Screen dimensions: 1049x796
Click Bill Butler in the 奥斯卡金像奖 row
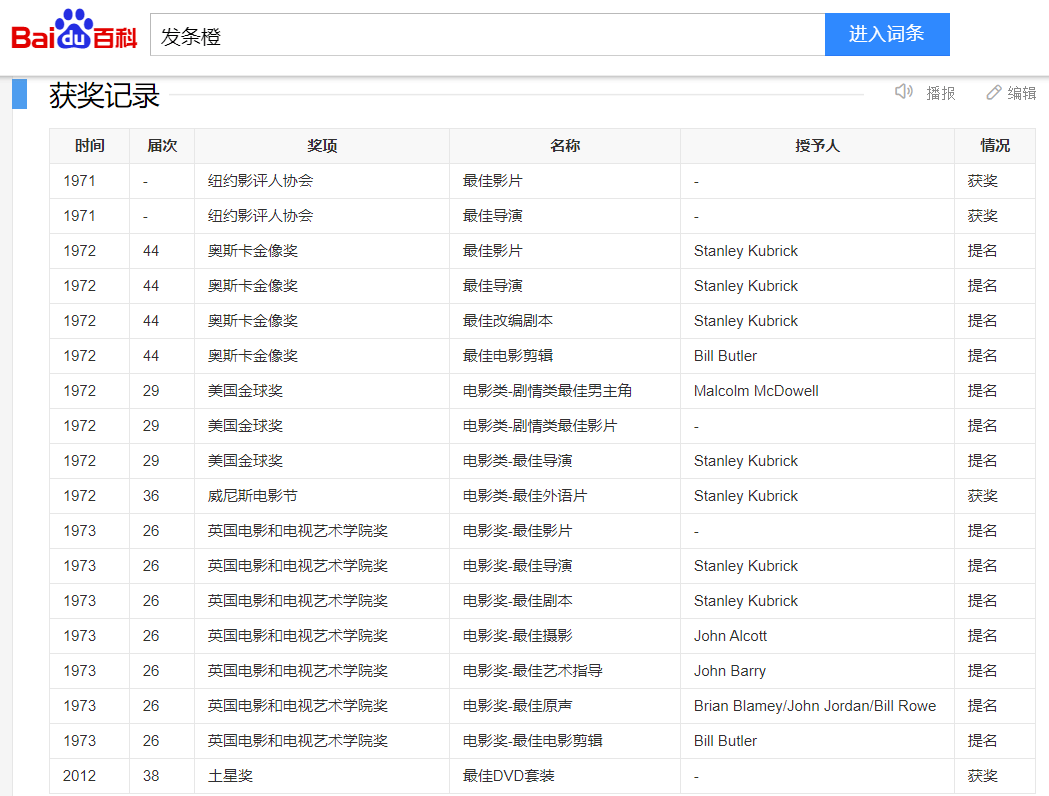tap(725, 355)
